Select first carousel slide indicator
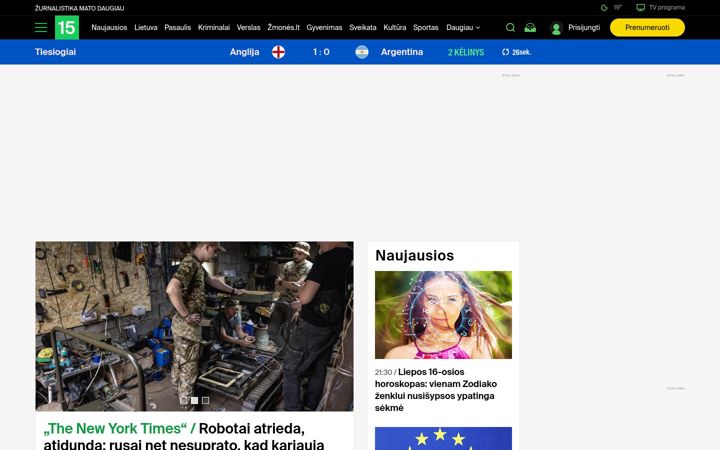Image resolution: width=720 pixels, height=450 pixels. (x=183, y=400)
